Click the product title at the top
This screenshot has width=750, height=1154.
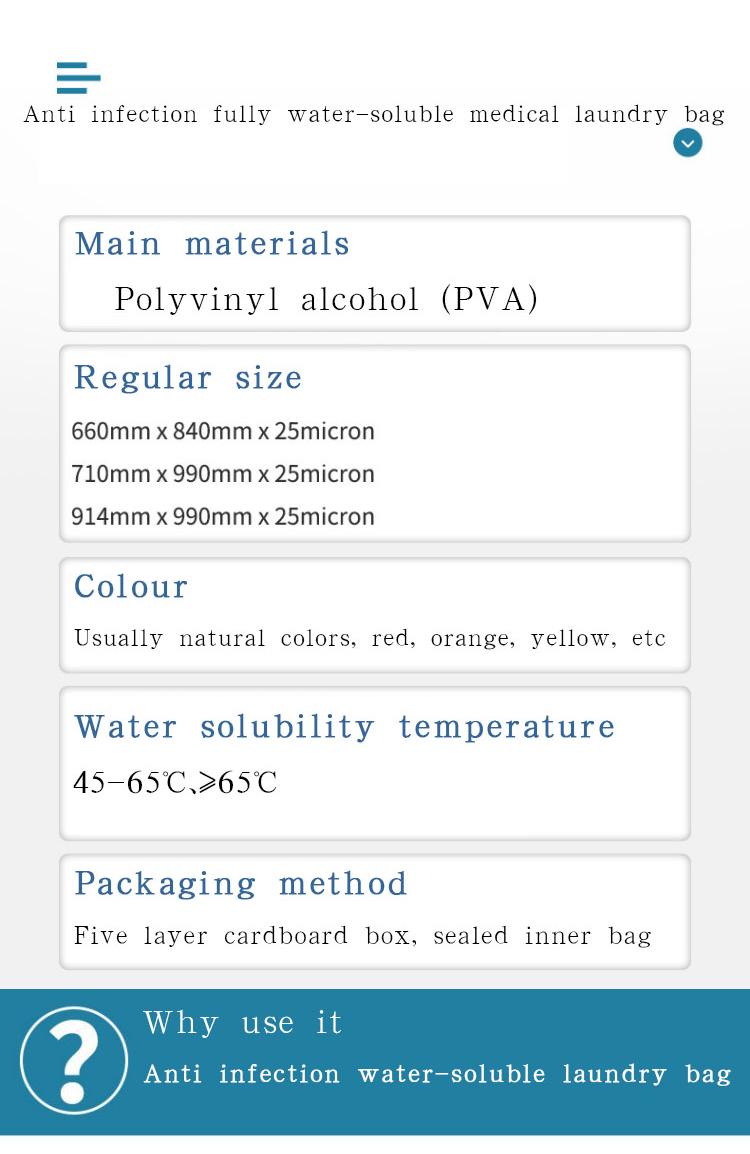click(374, 114)
